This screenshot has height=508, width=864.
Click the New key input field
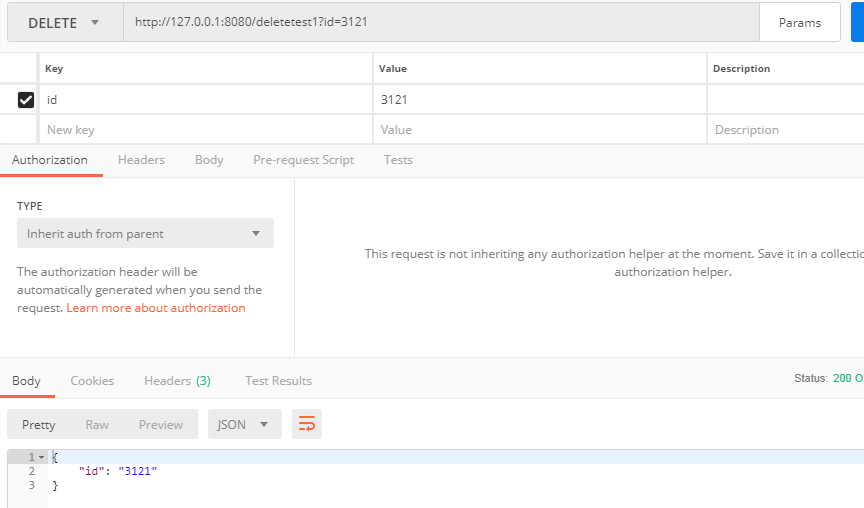click(206, 129)
